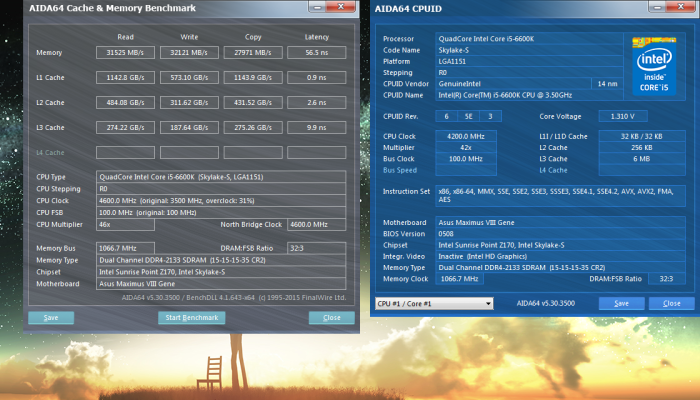700x400 pixels.
Task: Click the North Bridge Clock 4600.0 MHz field
Action: [x=317, y=225]
